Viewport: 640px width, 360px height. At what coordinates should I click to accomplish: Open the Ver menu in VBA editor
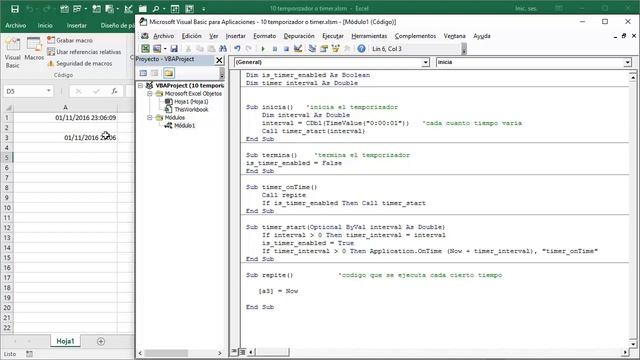[x=214, y=36]
